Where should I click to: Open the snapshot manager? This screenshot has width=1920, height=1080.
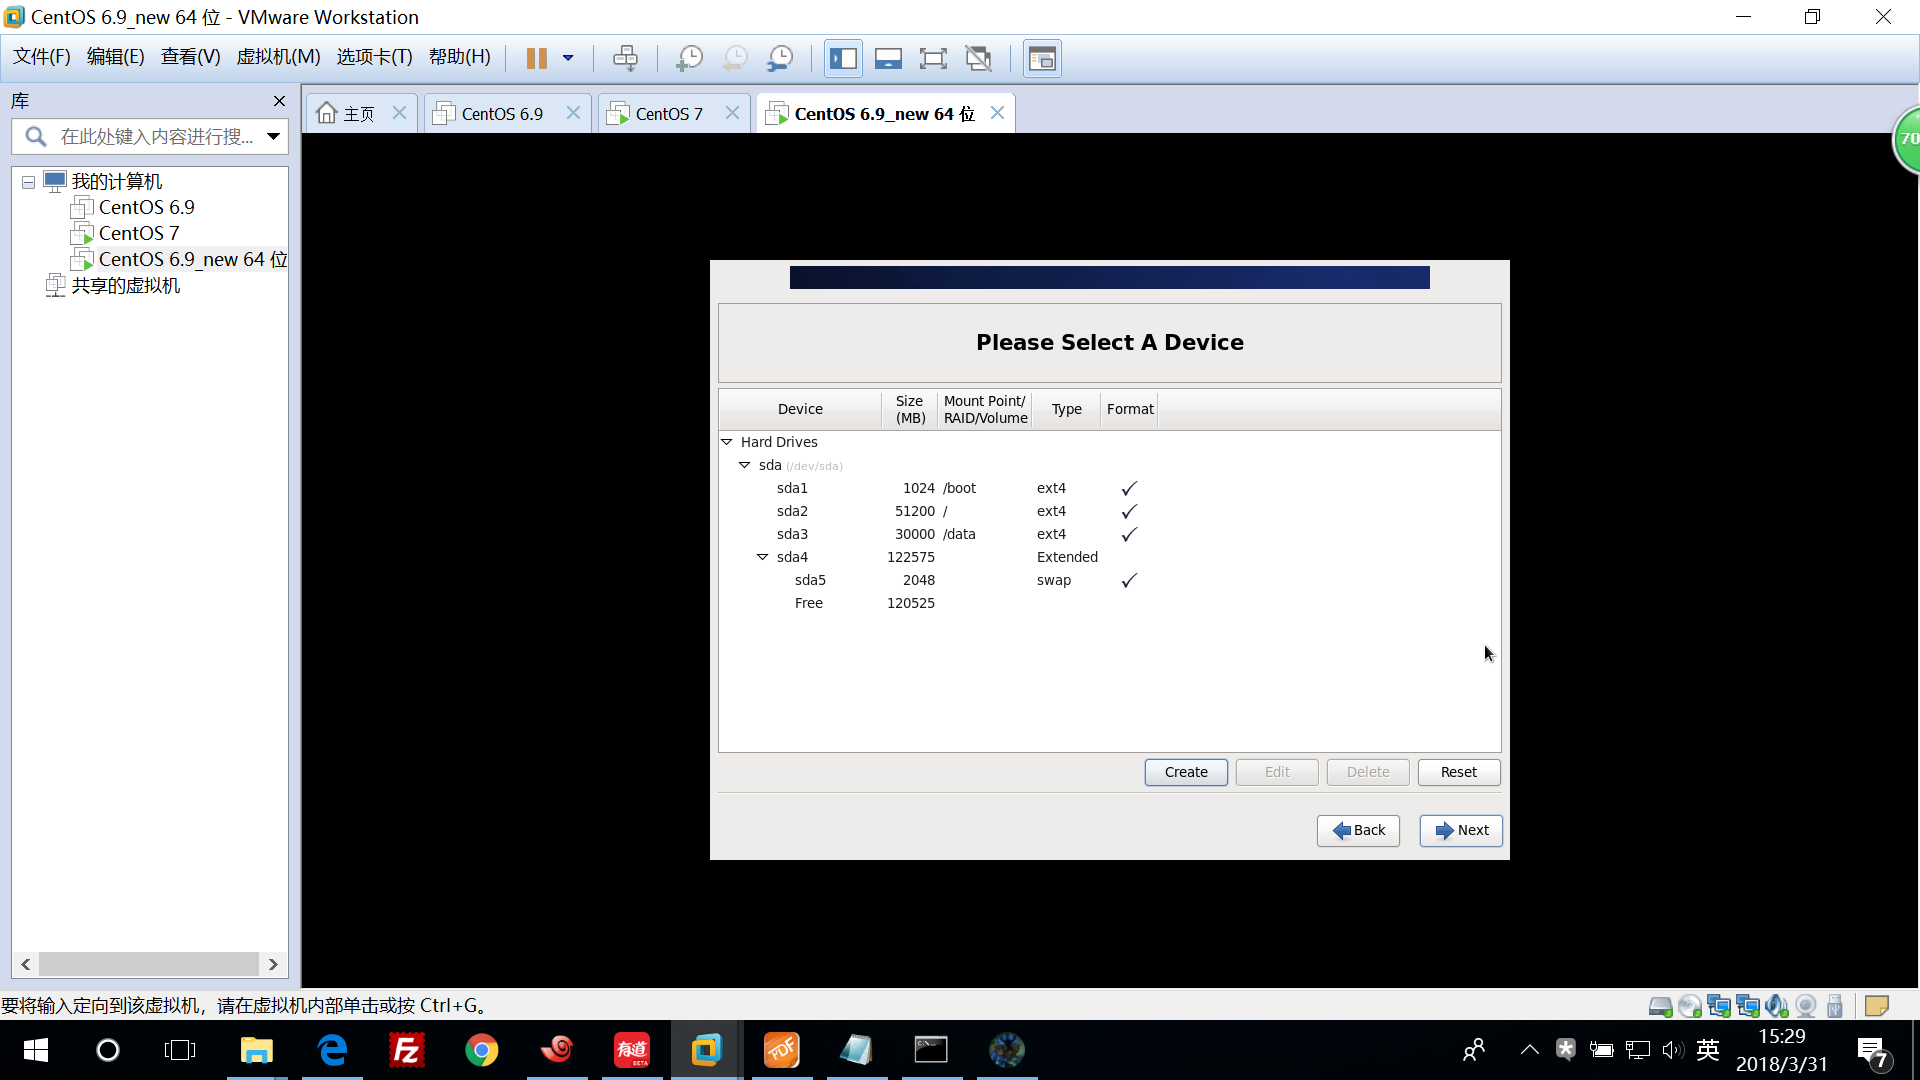pyautogui.click(x=780, y=58)
